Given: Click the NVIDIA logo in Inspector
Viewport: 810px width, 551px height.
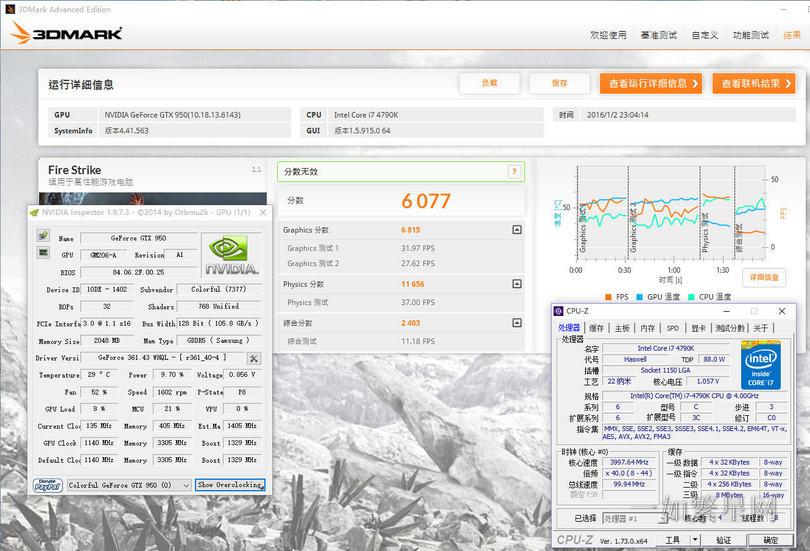Looking at the screenshot, I should pos(231,255).
